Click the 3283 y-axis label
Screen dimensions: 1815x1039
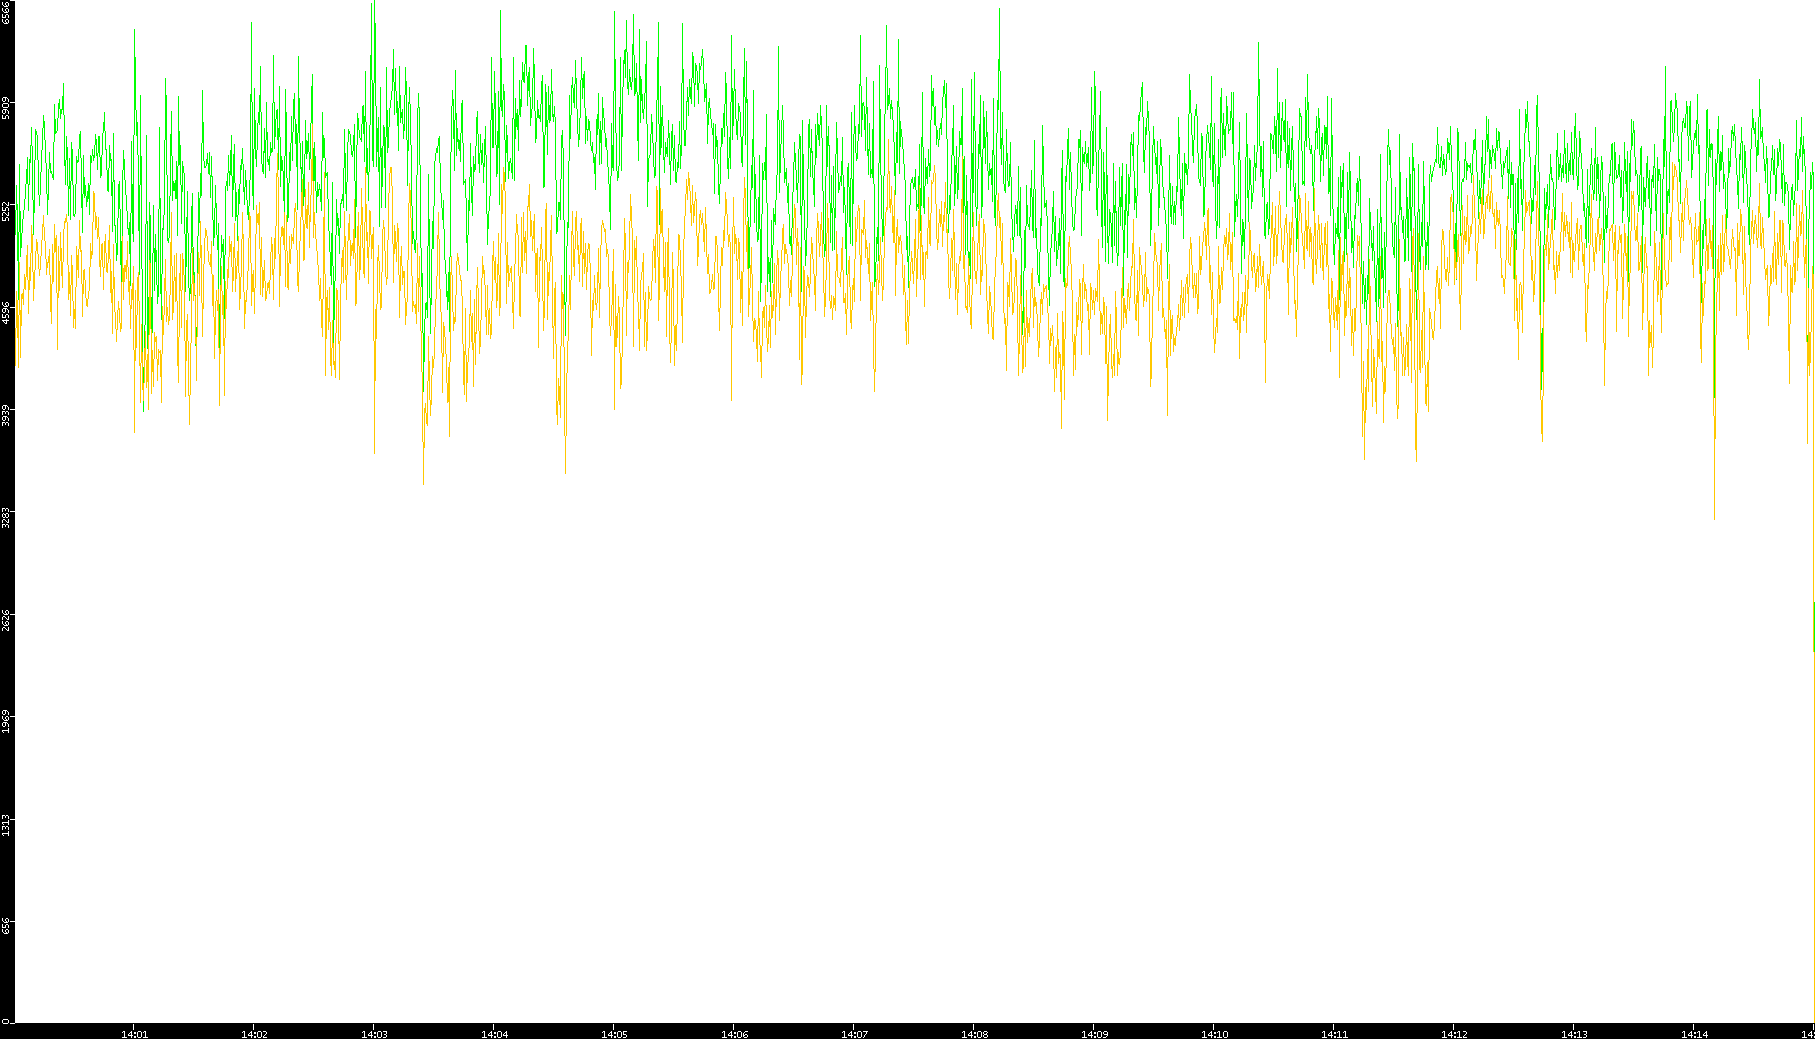coord(7,518)
